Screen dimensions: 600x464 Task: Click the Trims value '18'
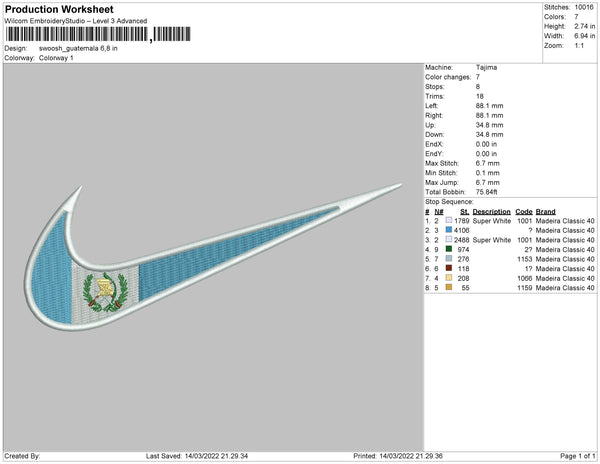(480, 96)
